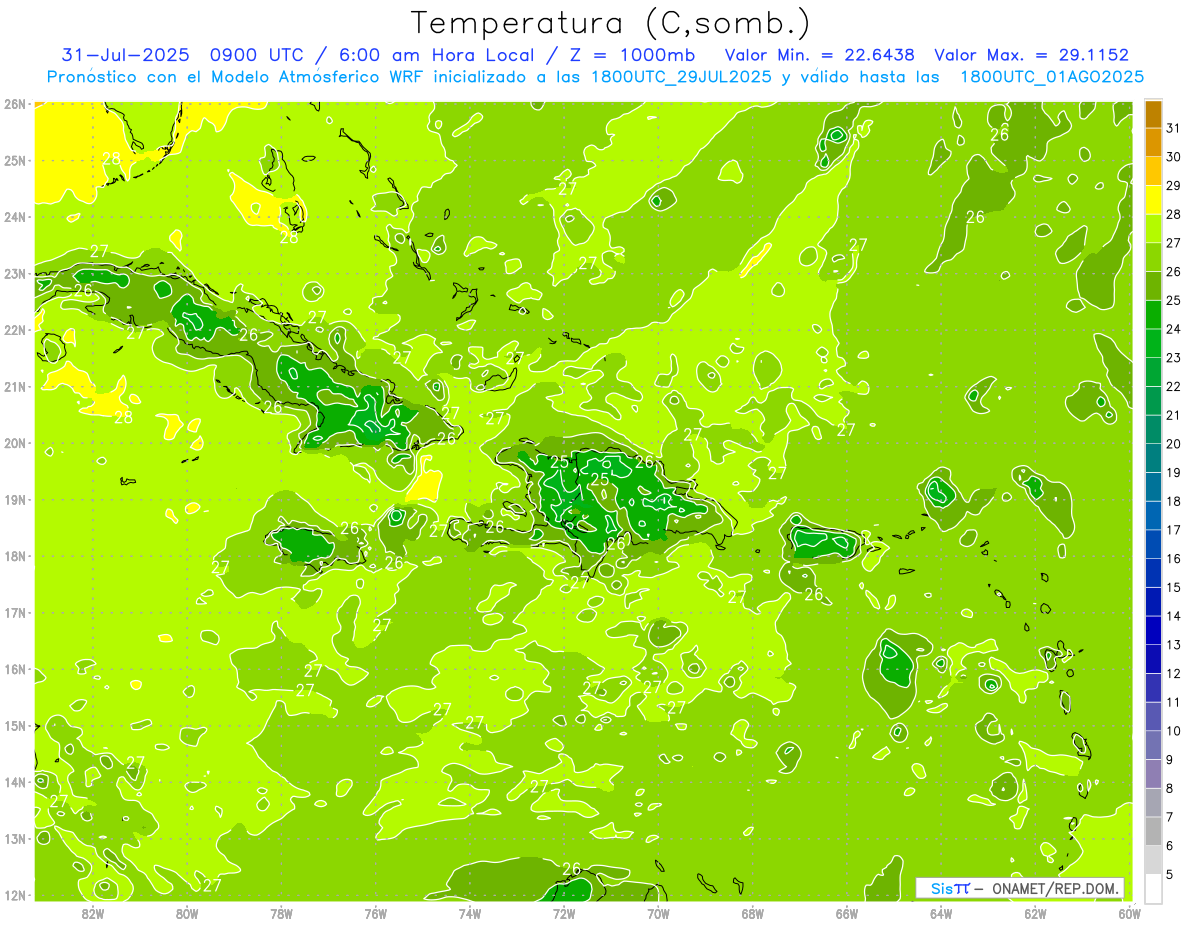Pick the orange 29–30 colorbar swatch
Image resolution: width=1200 pixels, height=927 pixels.
(x=1153, y=171)
